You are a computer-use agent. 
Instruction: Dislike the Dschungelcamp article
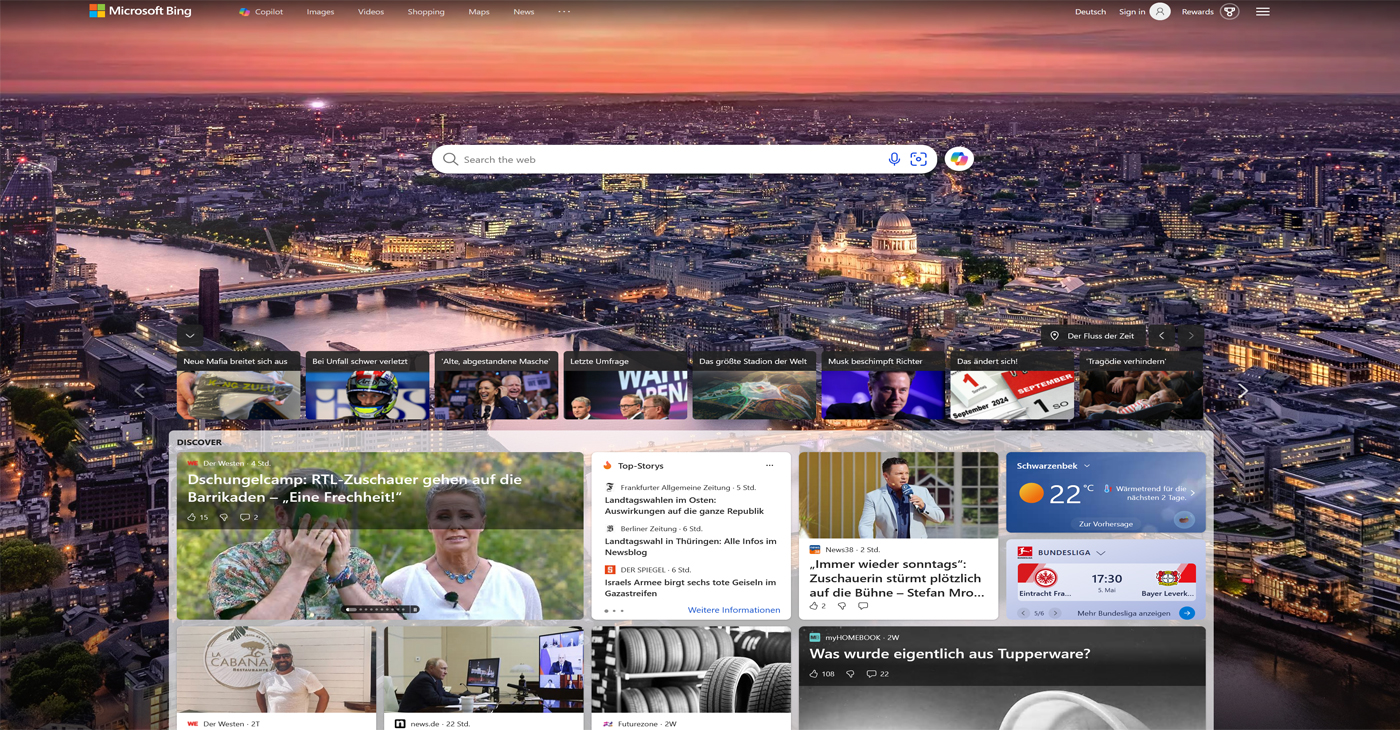pos(223,517)
